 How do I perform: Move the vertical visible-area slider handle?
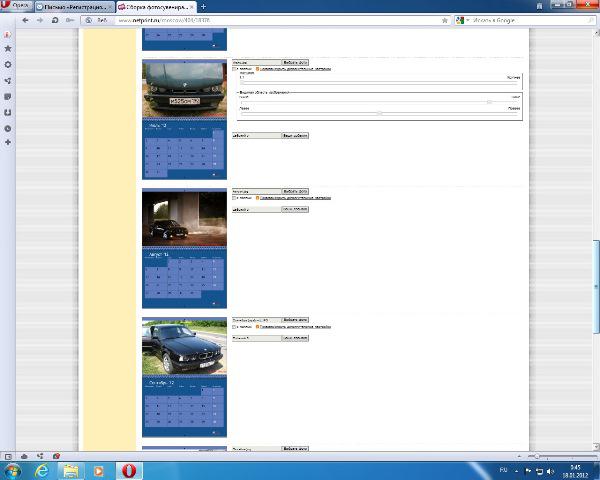(489, 102)
